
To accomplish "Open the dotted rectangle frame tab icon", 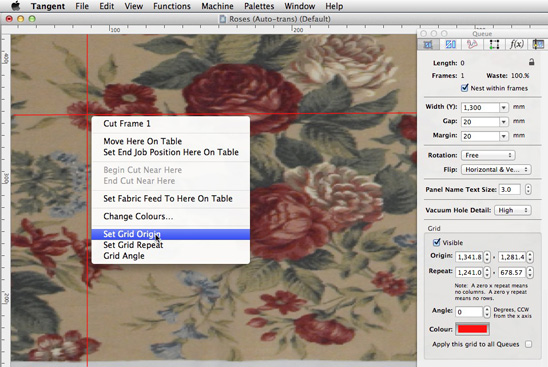I will click(x=494, y=44).
